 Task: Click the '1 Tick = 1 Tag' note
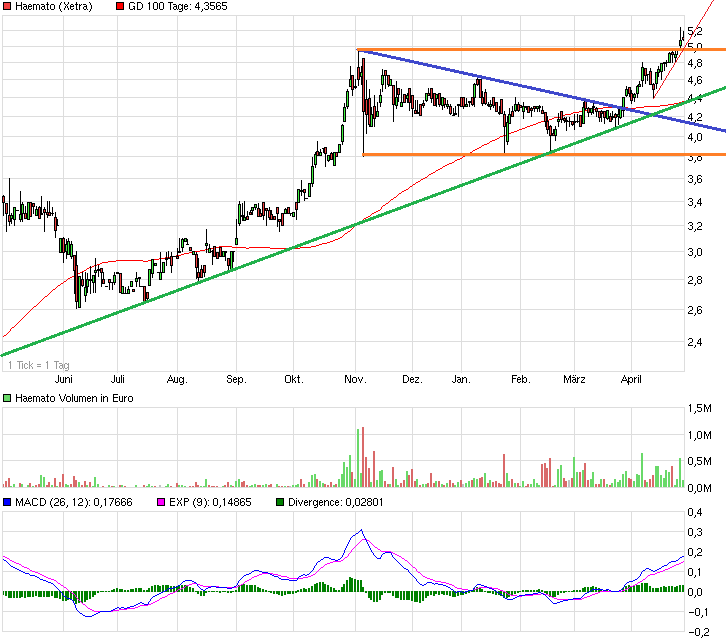click(39, 365)
